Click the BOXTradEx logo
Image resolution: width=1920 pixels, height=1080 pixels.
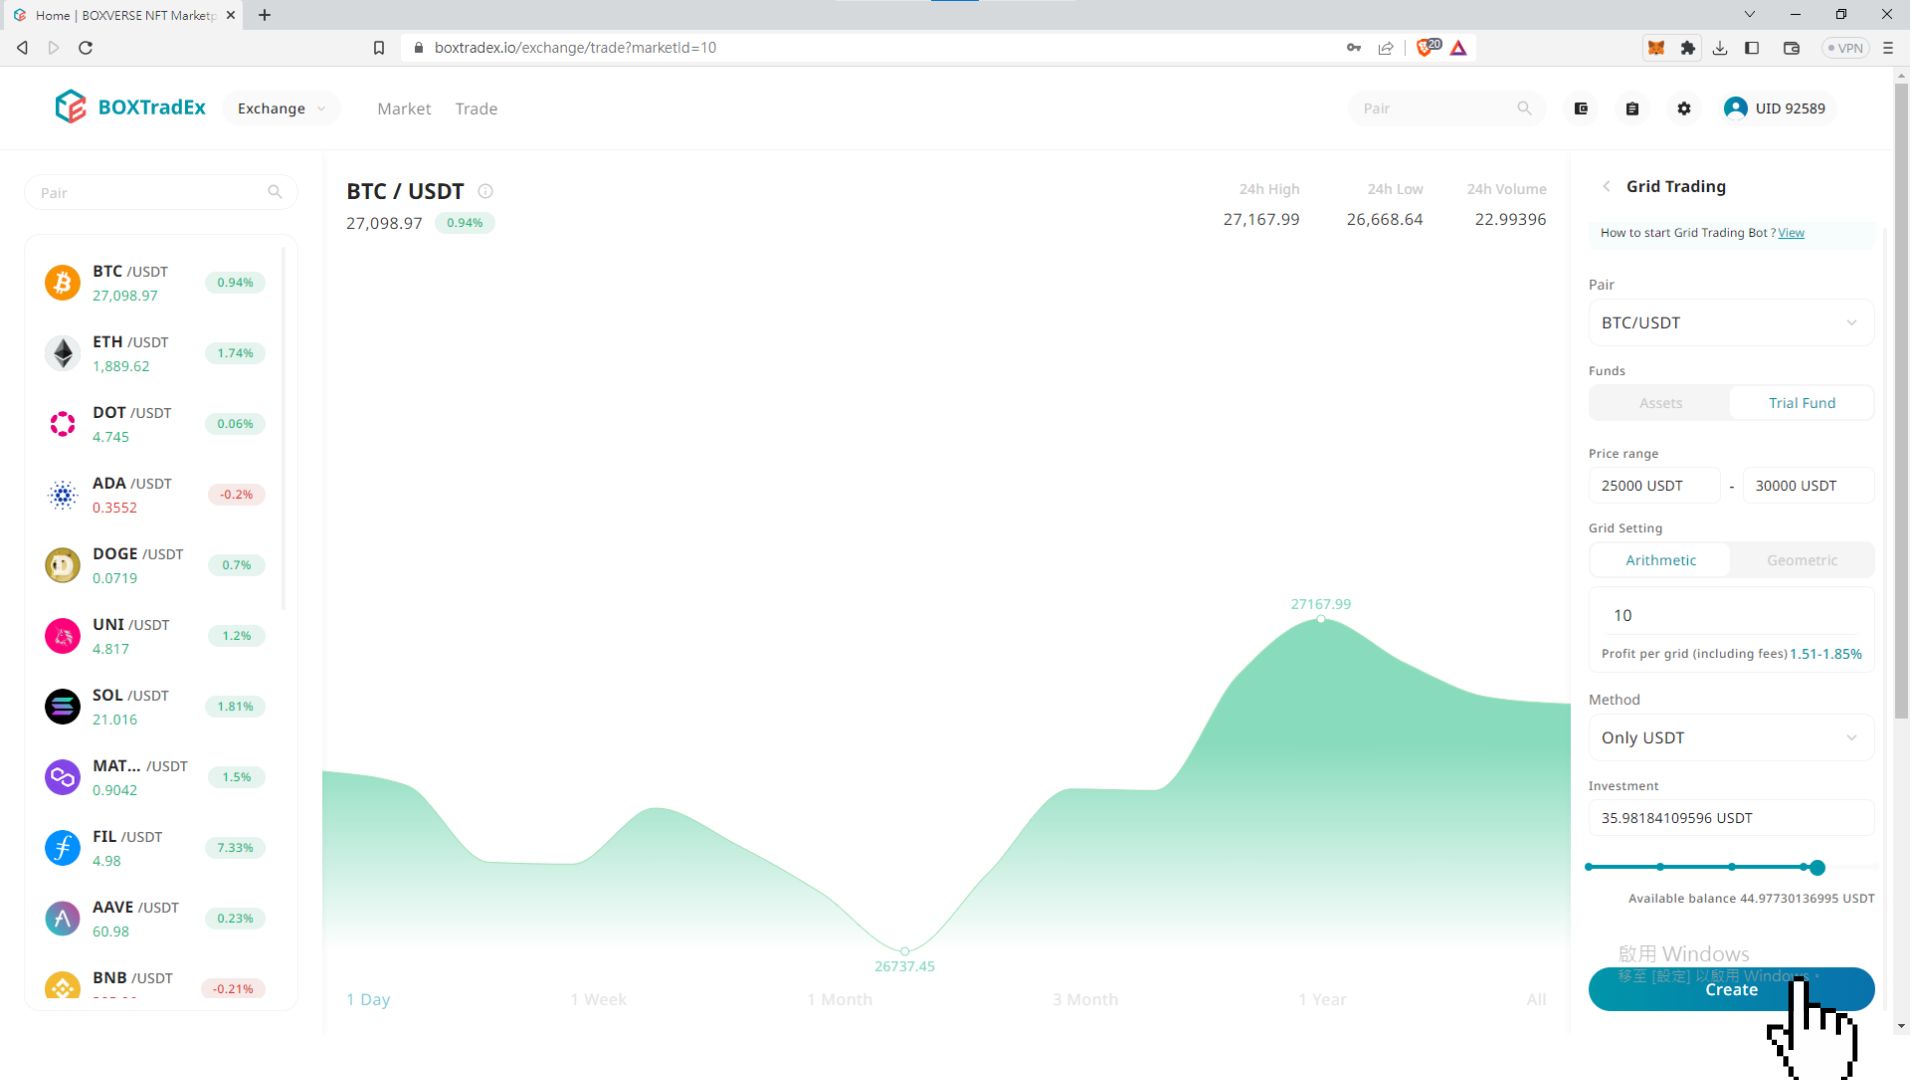pos(130,107)
